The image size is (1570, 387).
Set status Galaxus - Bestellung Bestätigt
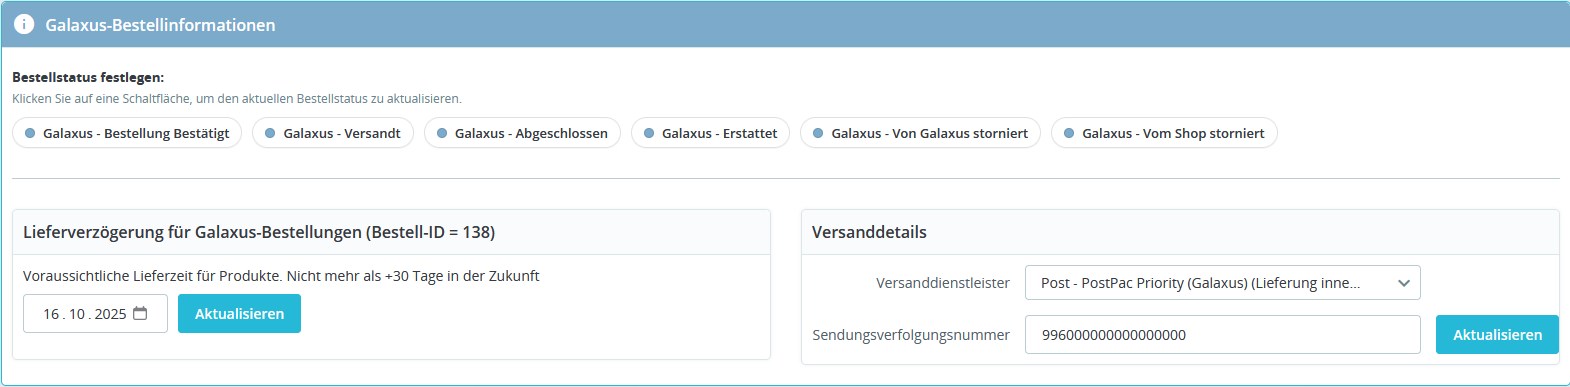pos(127,133)
